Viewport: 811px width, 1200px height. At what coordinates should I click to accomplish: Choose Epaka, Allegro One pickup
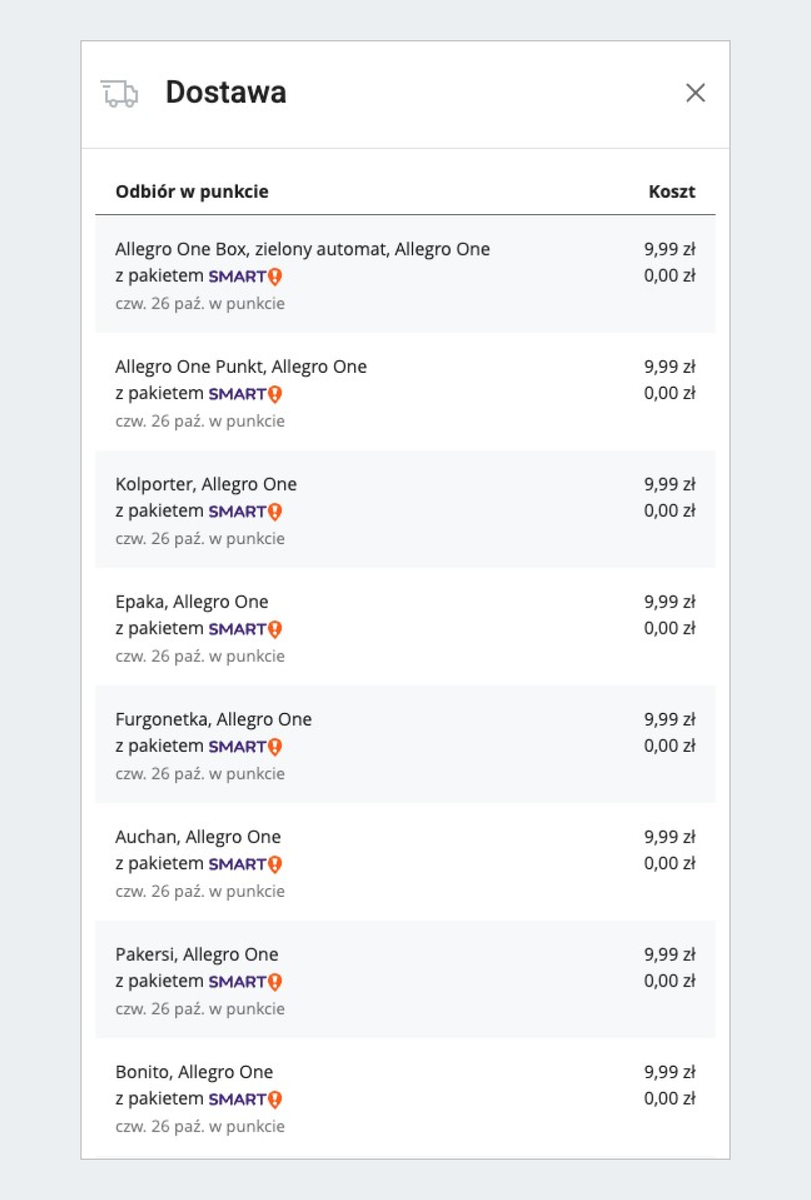point(192,602)
